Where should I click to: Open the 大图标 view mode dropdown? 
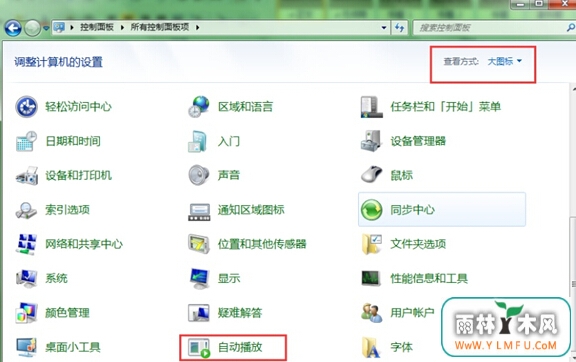click(504, 61)
